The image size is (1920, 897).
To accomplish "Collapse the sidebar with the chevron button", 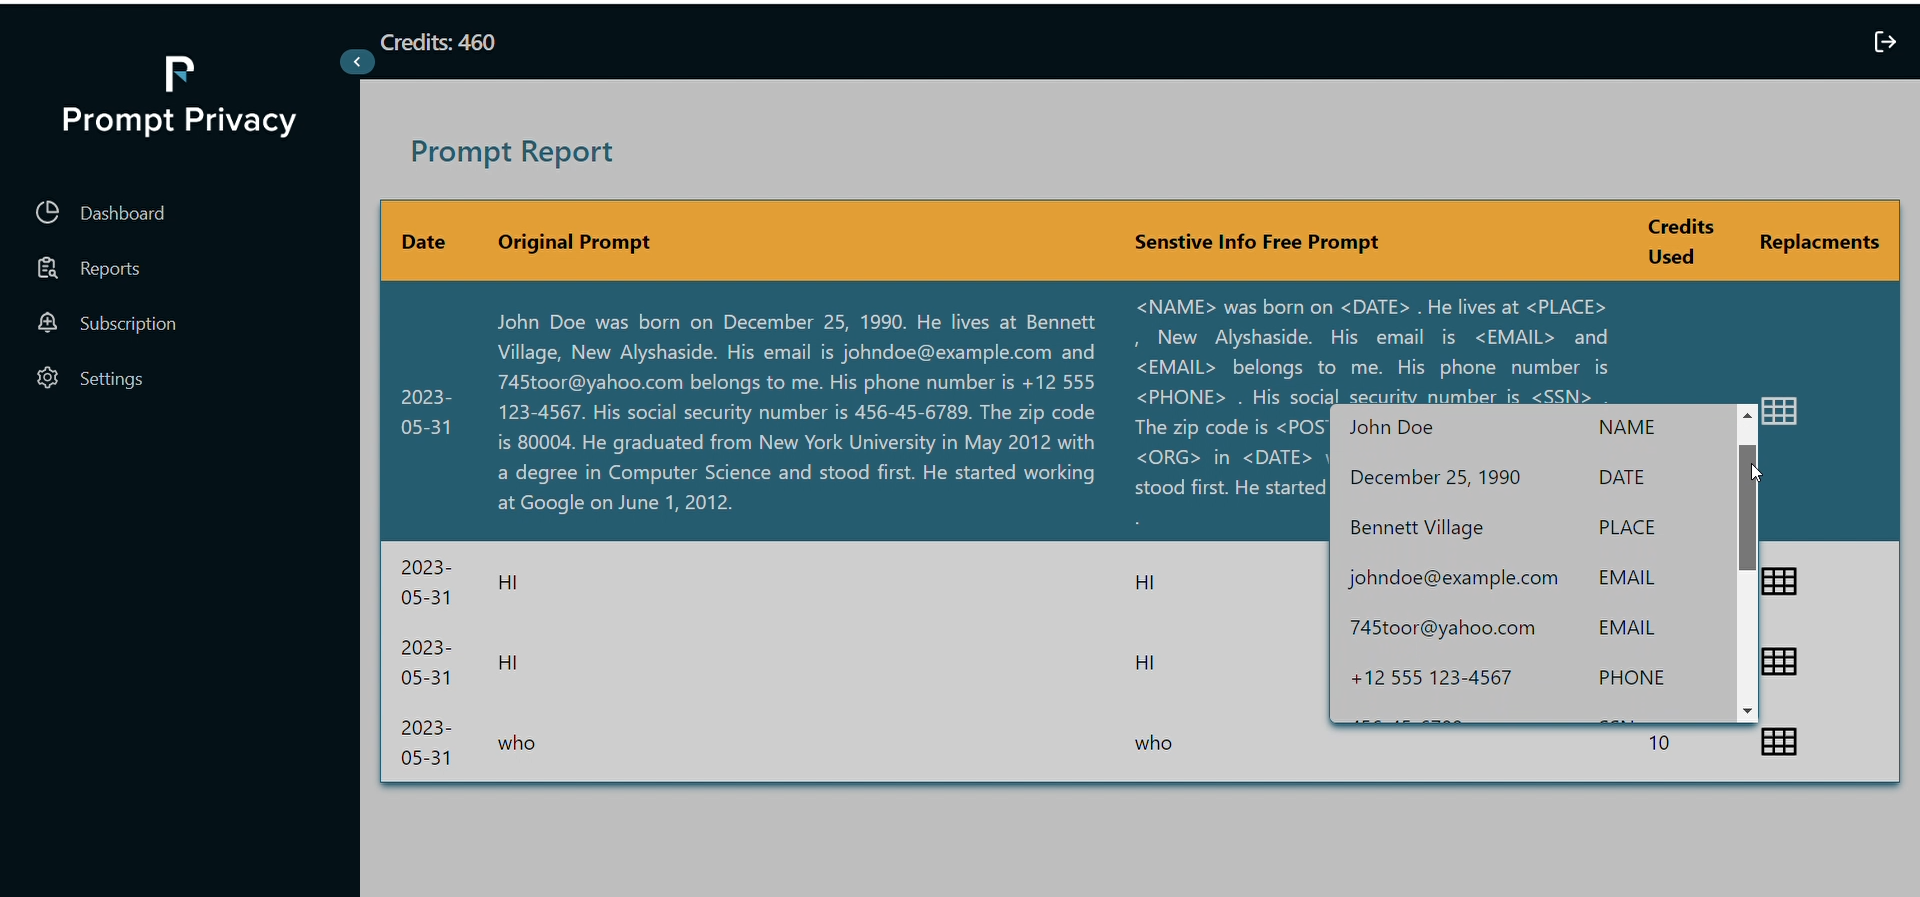I will pos(357,62).
